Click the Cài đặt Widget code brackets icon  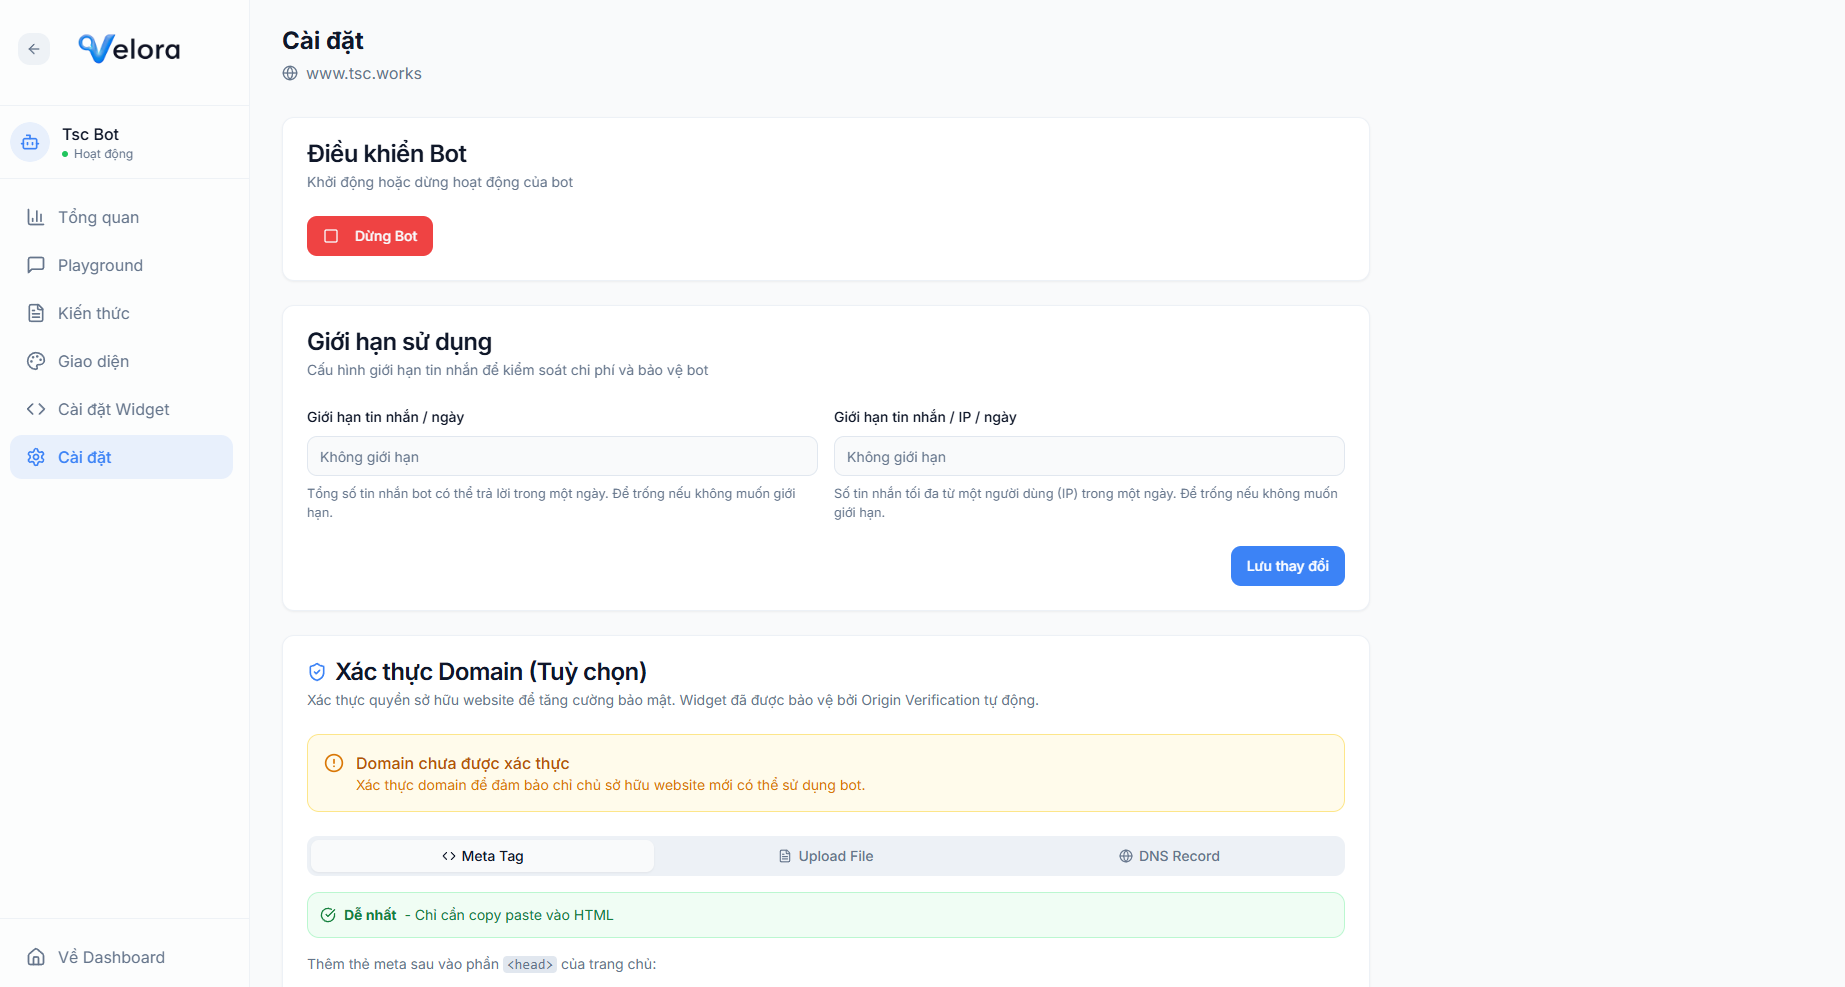(x=36, y=409)
